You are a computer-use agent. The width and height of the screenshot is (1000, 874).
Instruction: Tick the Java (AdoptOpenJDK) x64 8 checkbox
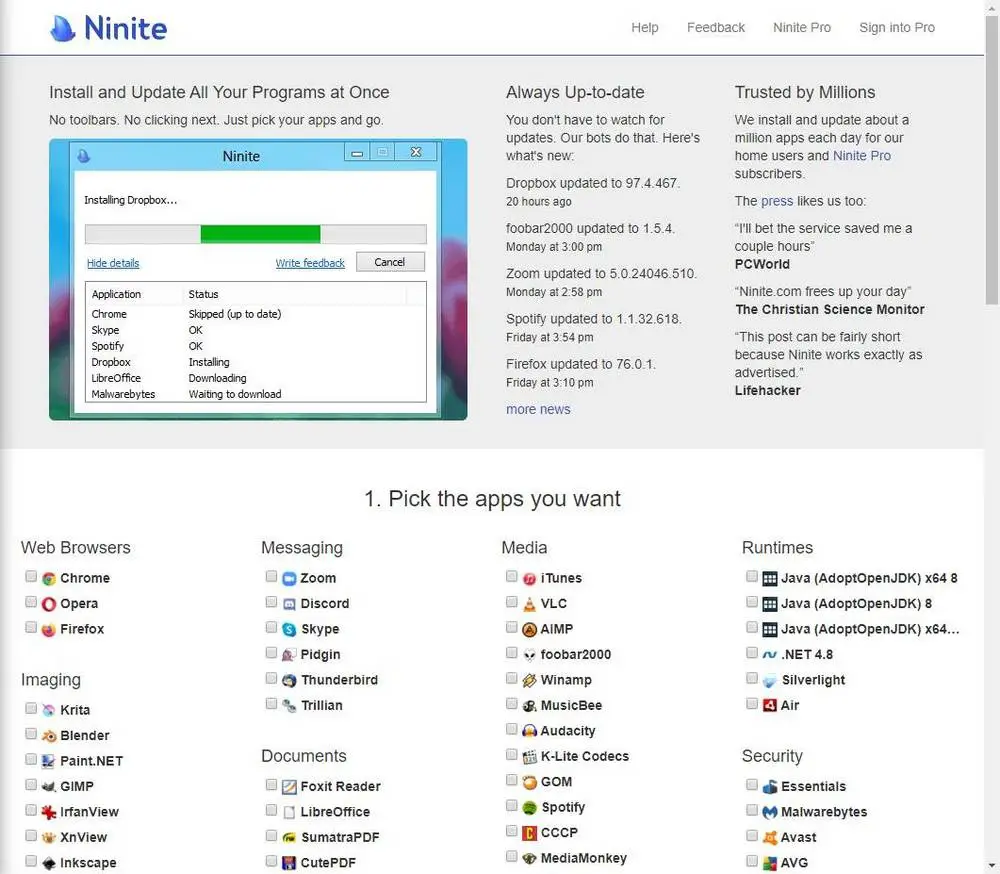click(752, 577)
